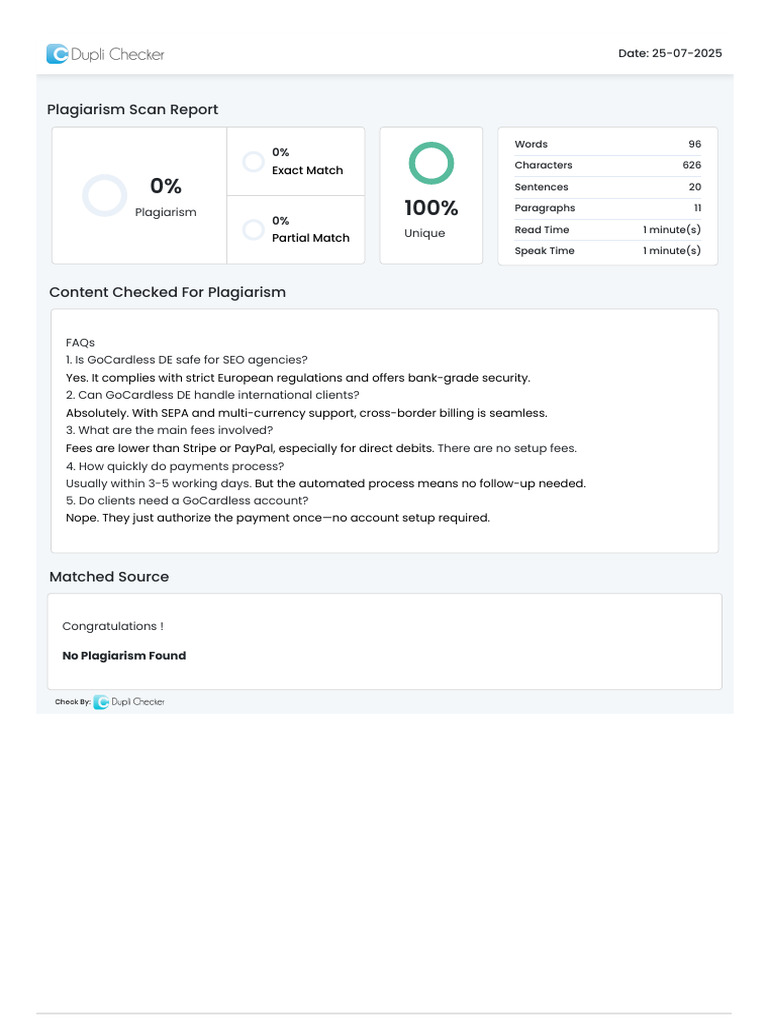Viewport: 768px width, 1024px height.
Task: Click the Sentences count value '20'
Action: [695, 187]
